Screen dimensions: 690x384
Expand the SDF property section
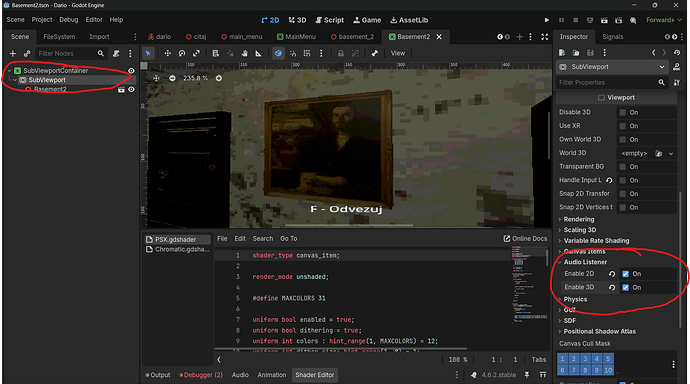(x=569, y=321)
